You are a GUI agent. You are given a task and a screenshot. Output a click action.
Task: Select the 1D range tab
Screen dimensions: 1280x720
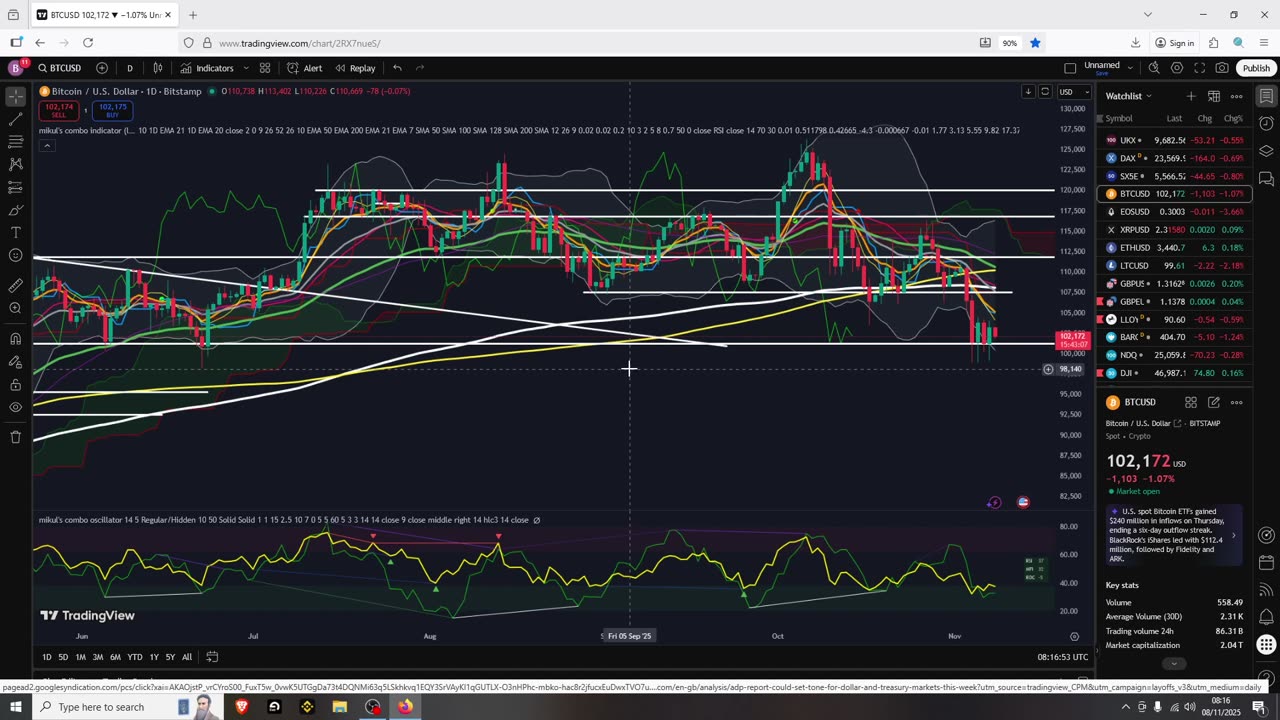[x=47, y=657]
